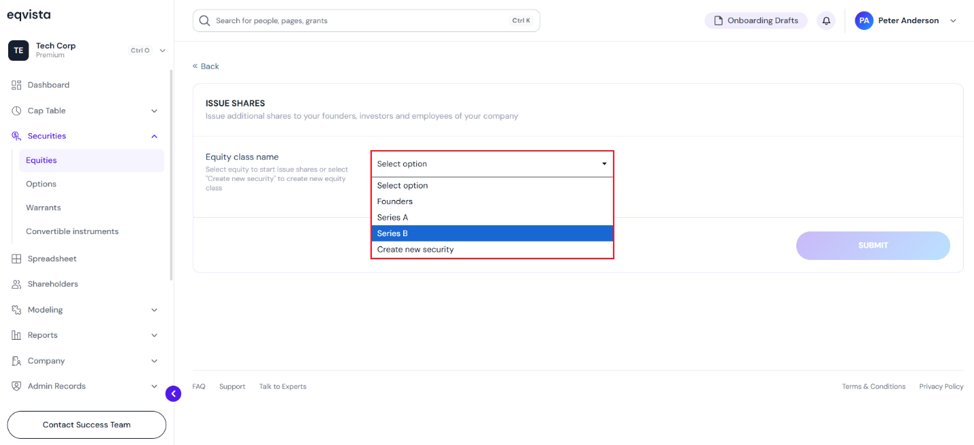974x445 pixels.
Task: Click the Tech Corp company name
Action: tap(56, 46)
